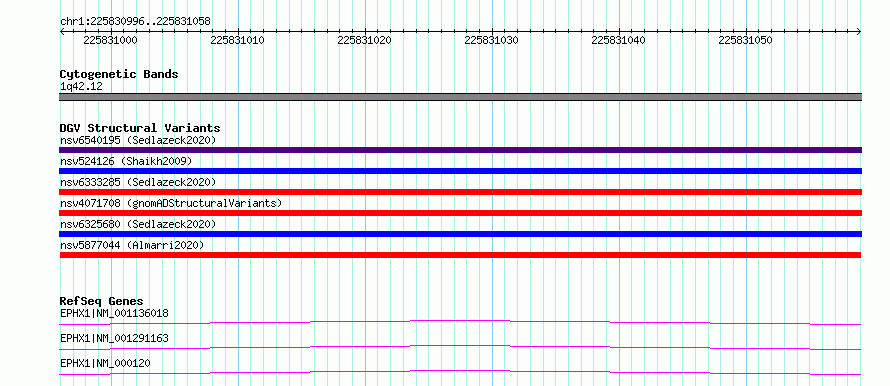Select variant label nsv524126 (Shaikh2009)
This screenshot has height=386, width=890.
(x=126, y=161)
